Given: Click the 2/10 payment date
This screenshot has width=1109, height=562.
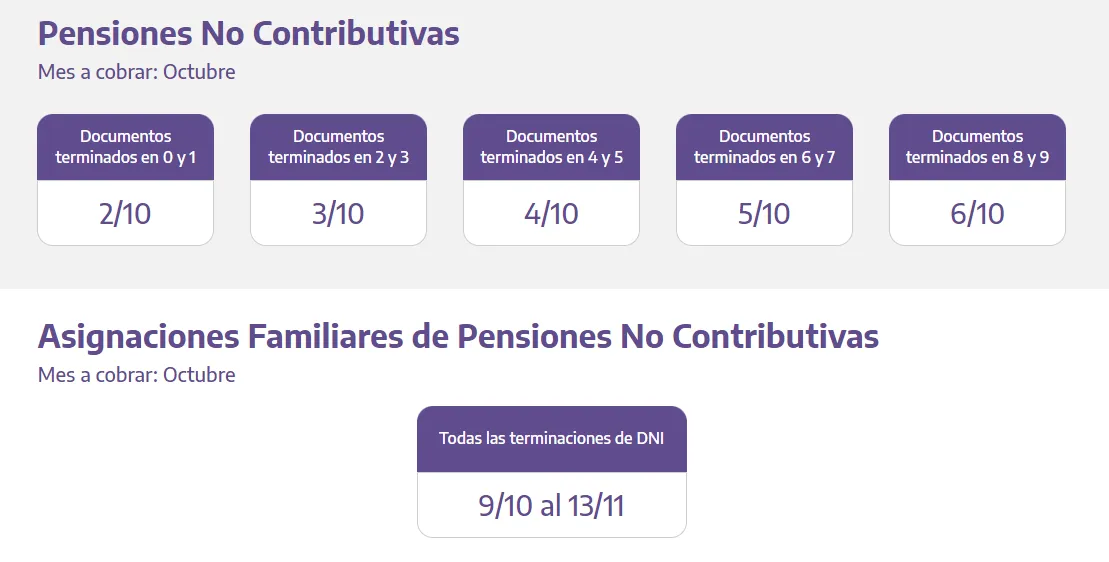Looking at the screenshot, I should 125,214.
